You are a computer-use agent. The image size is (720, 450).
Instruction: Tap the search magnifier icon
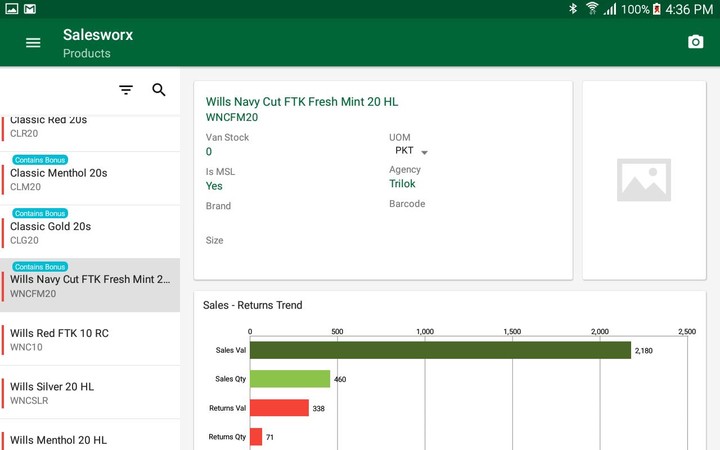(159, 90)
